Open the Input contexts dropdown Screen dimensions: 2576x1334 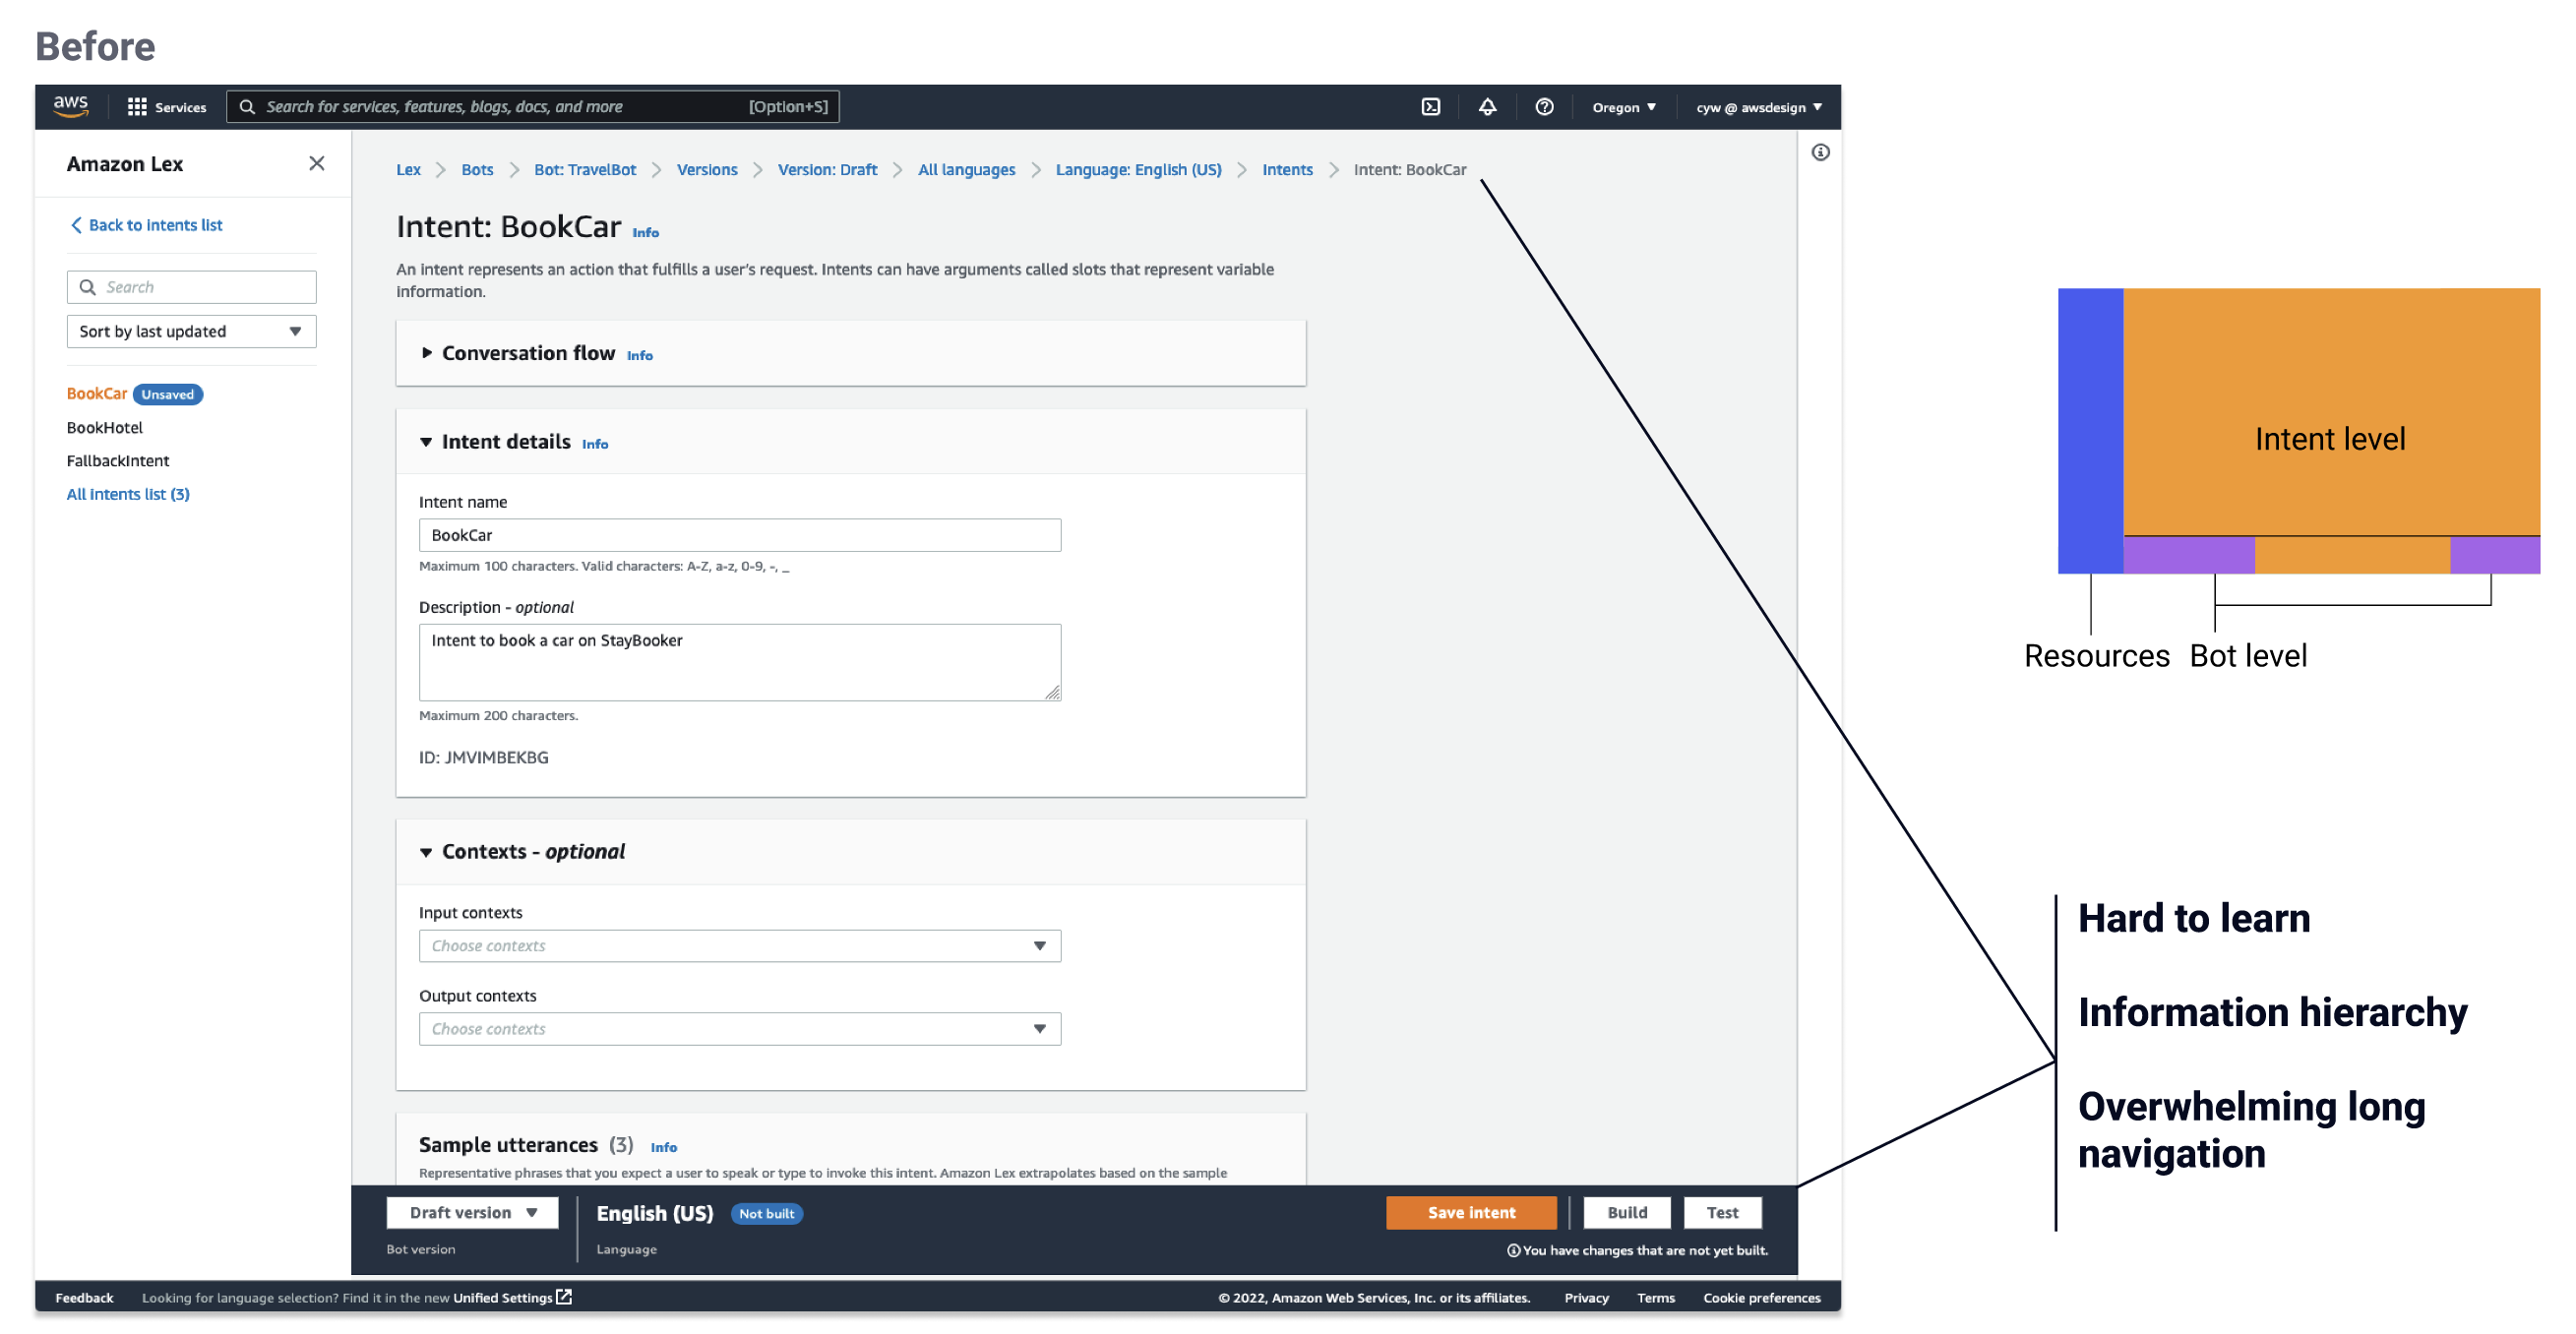739,945
